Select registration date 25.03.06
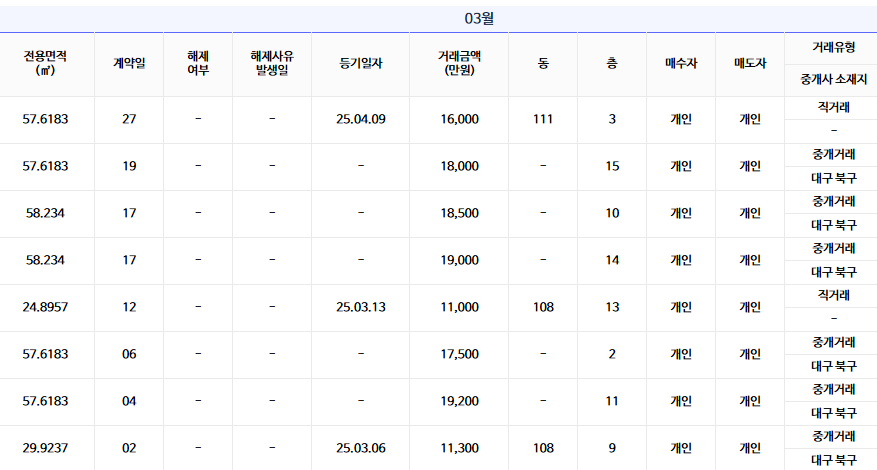 361,448
